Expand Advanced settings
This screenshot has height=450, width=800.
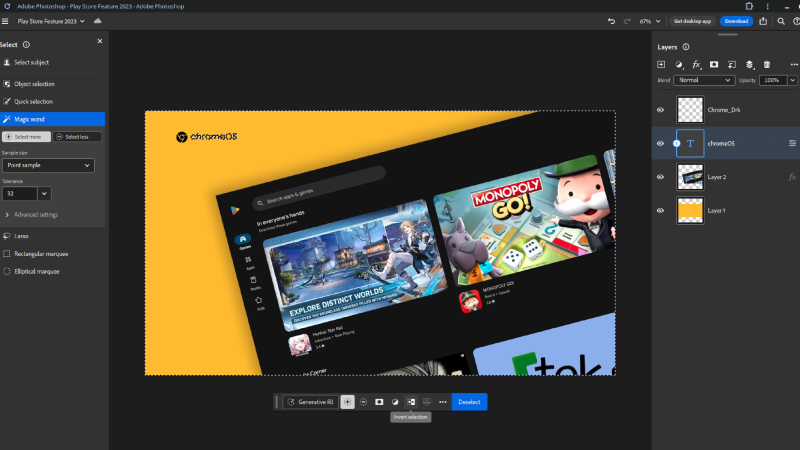point(31,215)
